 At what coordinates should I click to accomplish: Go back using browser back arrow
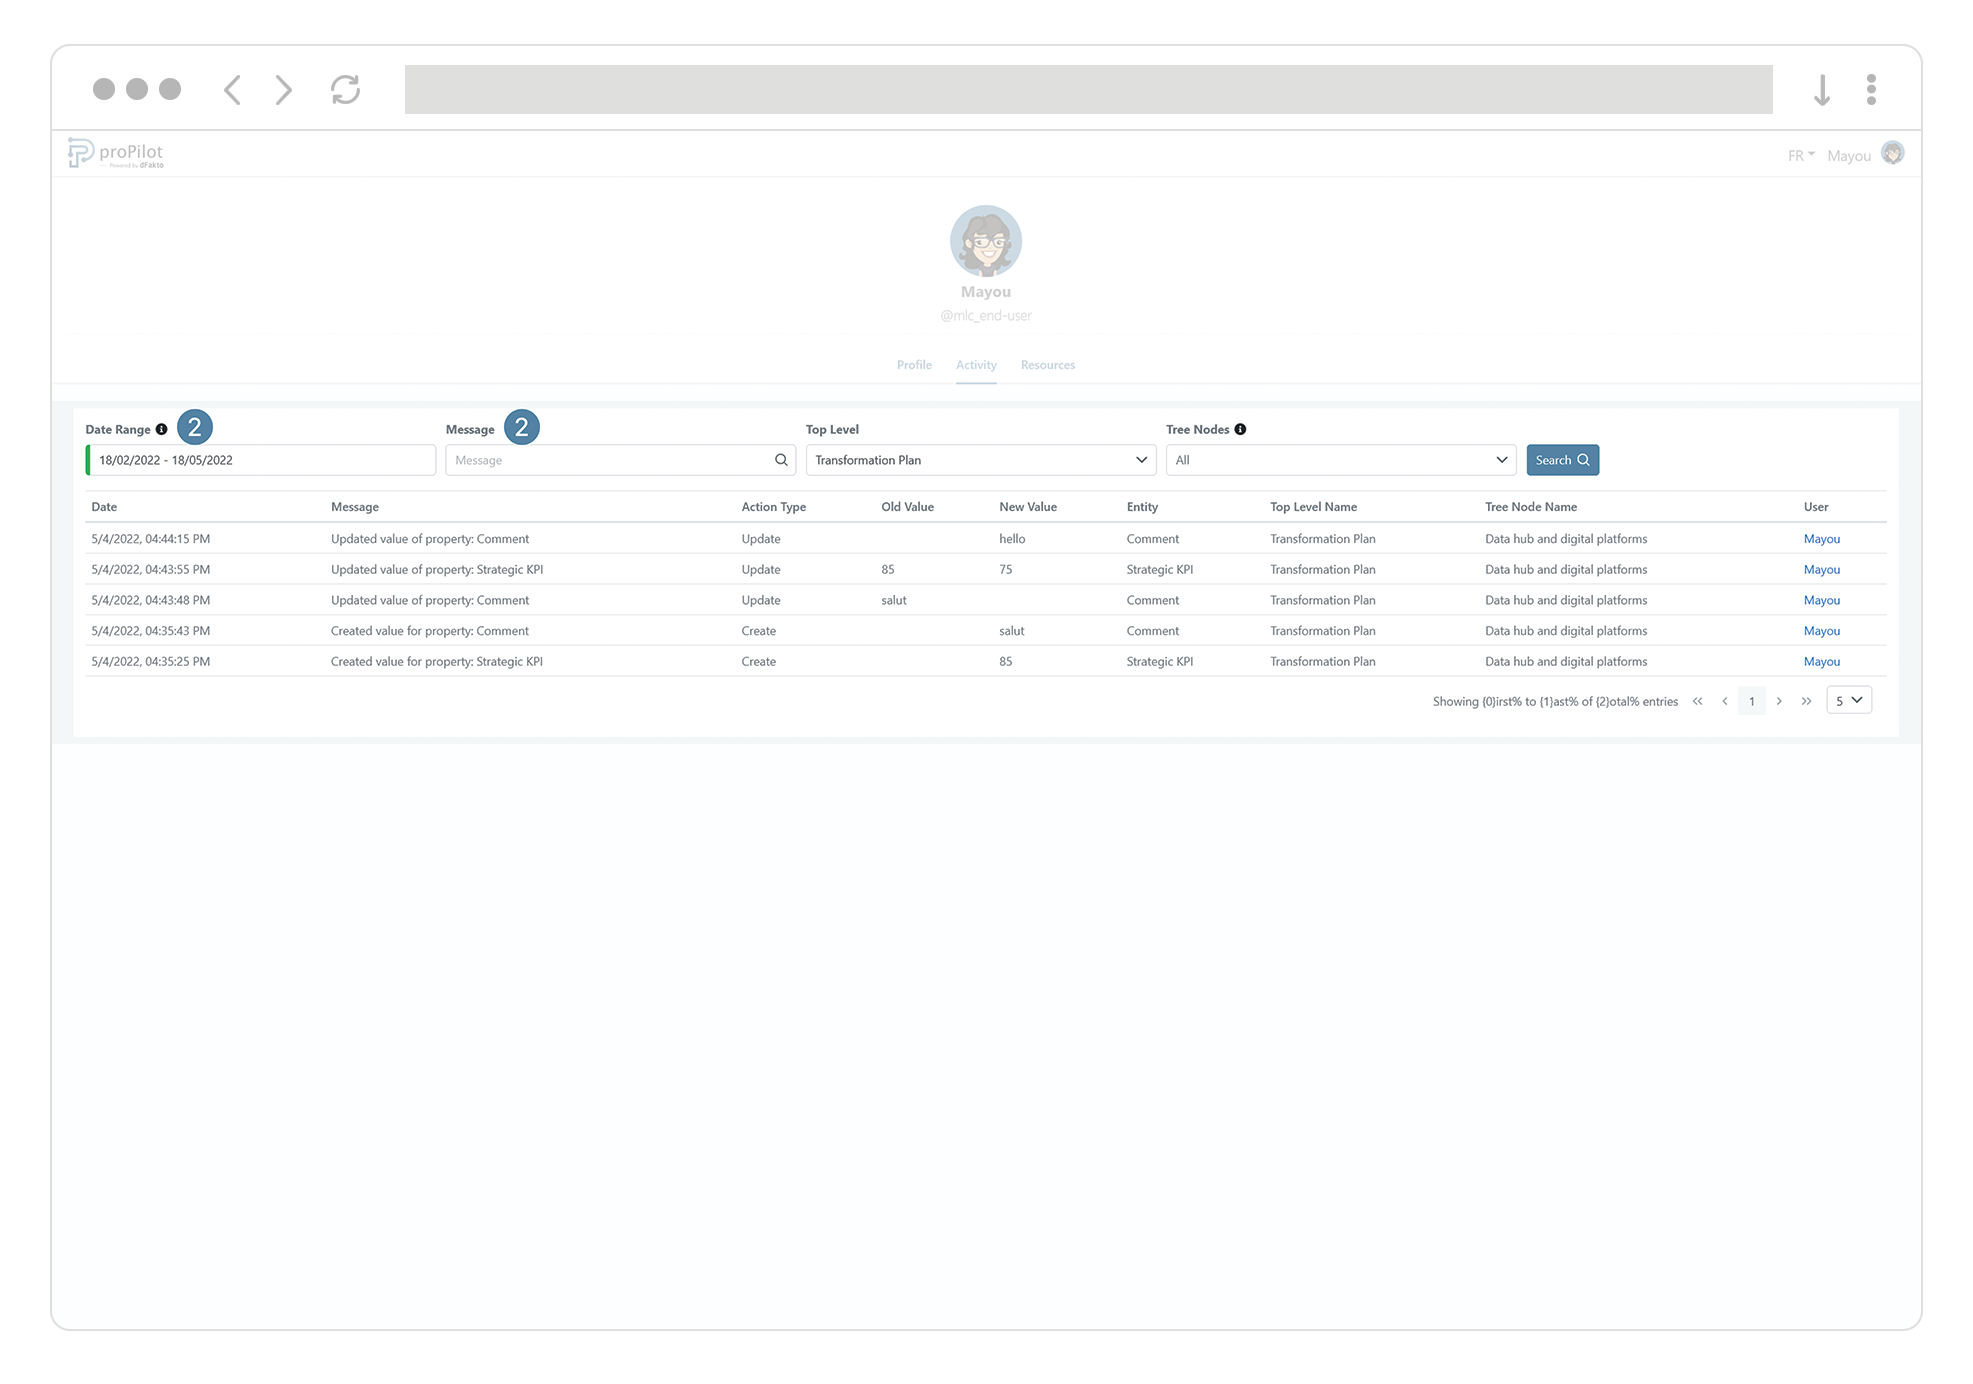[232, 90]
